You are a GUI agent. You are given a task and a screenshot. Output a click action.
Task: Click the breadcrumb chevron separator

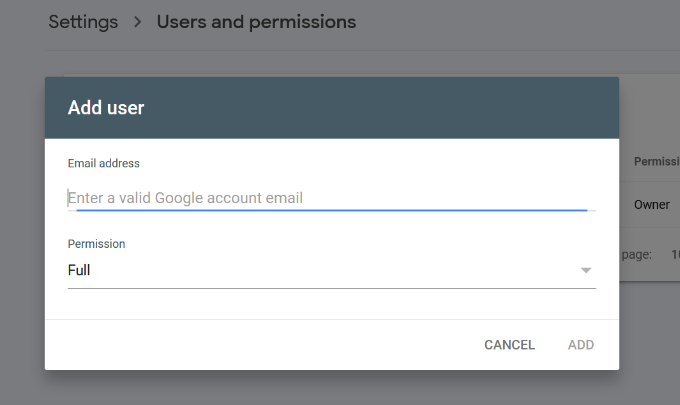click(137, 22)
